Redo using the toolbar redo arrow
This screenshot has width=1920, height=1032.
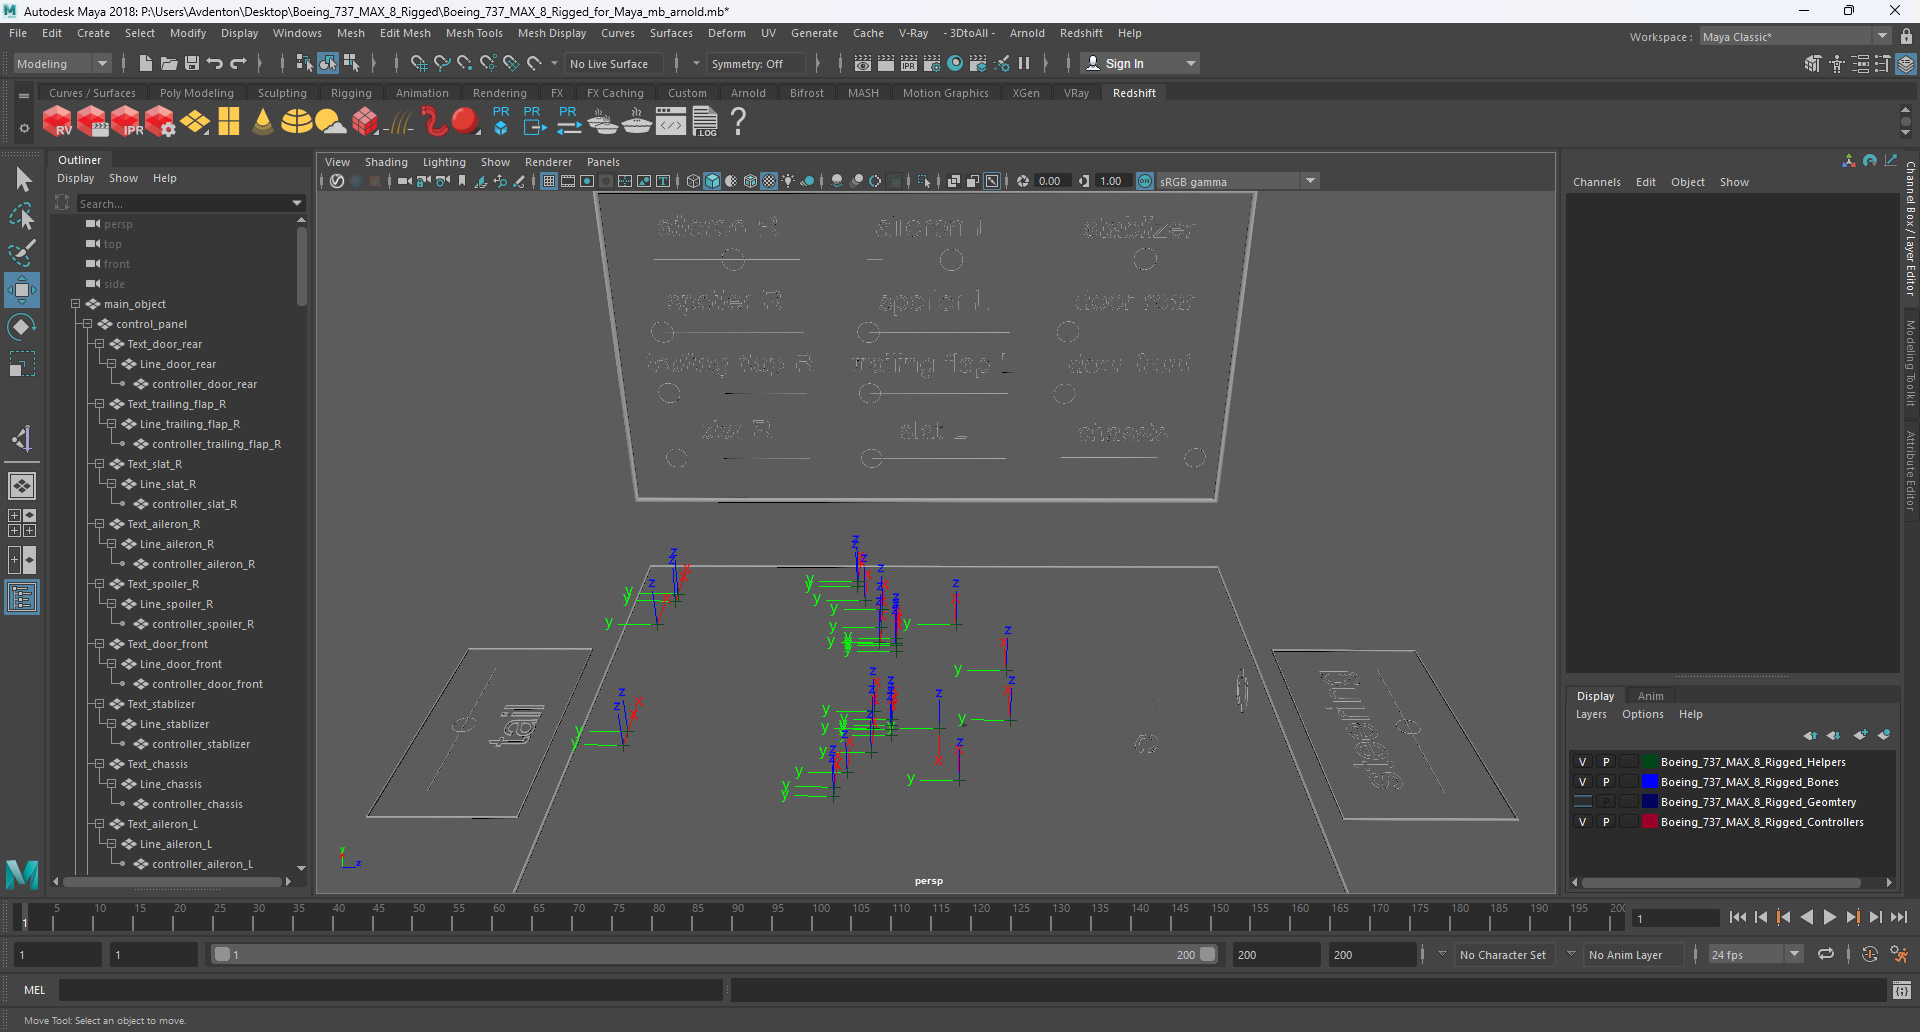tap(238, 64)
